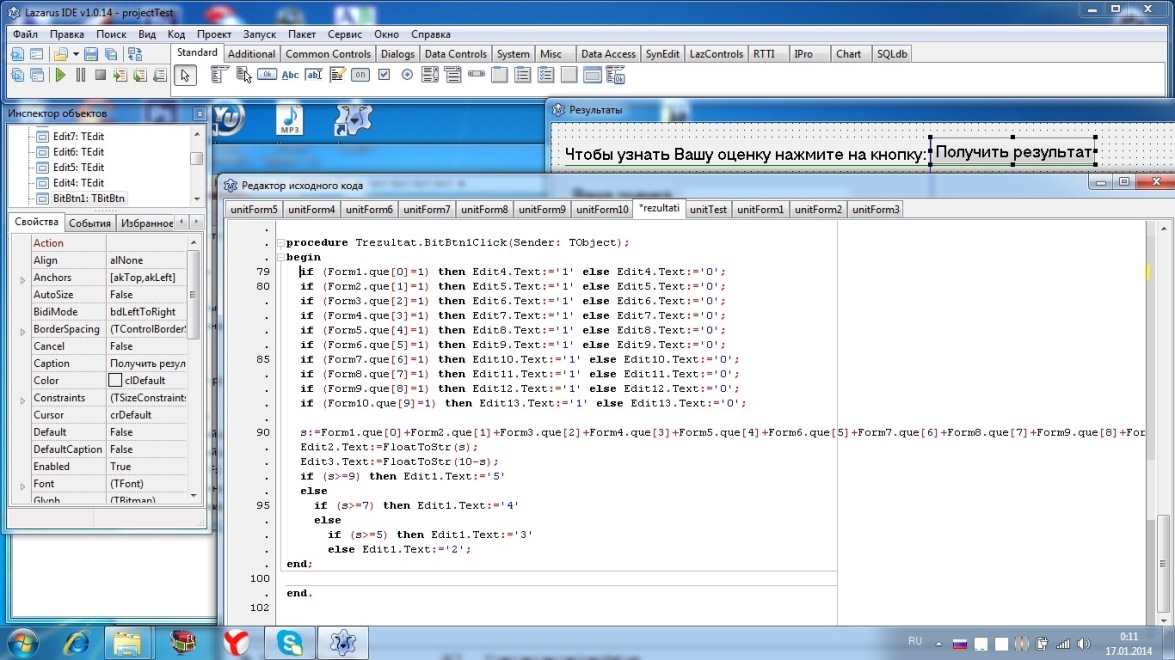
Task: Run the project with green arrow
Action: [x=61, y=75]
